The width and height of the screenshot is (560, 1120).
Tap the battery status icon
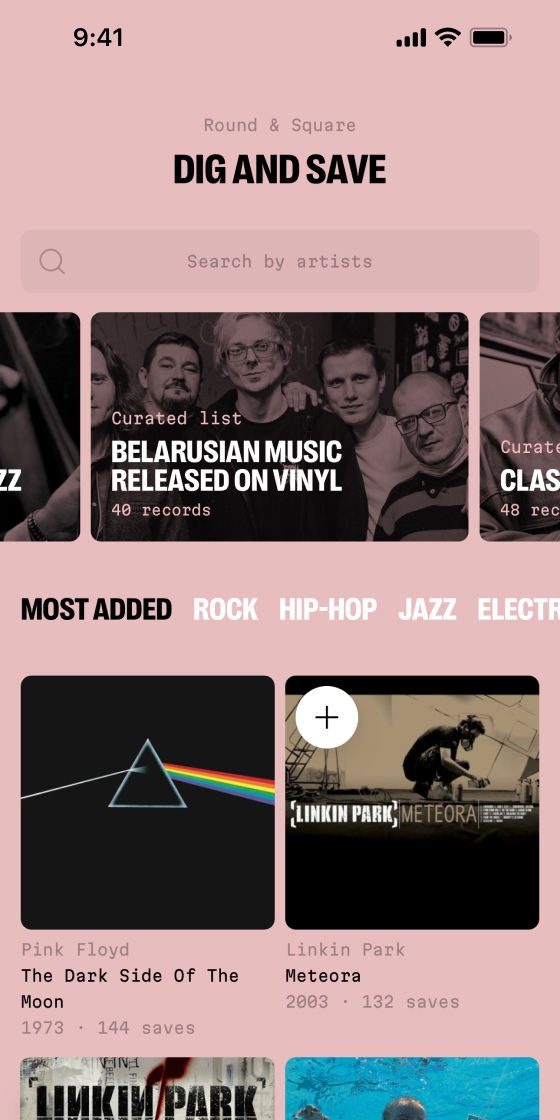(490, 37)
